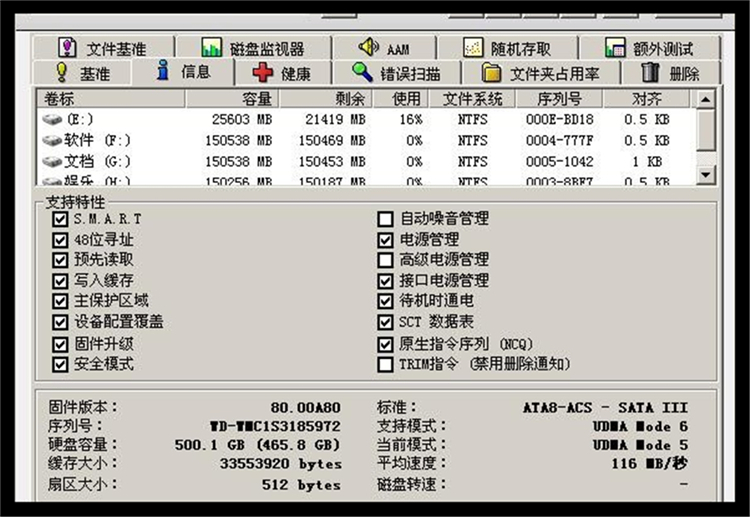This screenshot has width=750, height=517.
Task: Open the 文件夹占用率 folder usage tab
Action: 541,73
